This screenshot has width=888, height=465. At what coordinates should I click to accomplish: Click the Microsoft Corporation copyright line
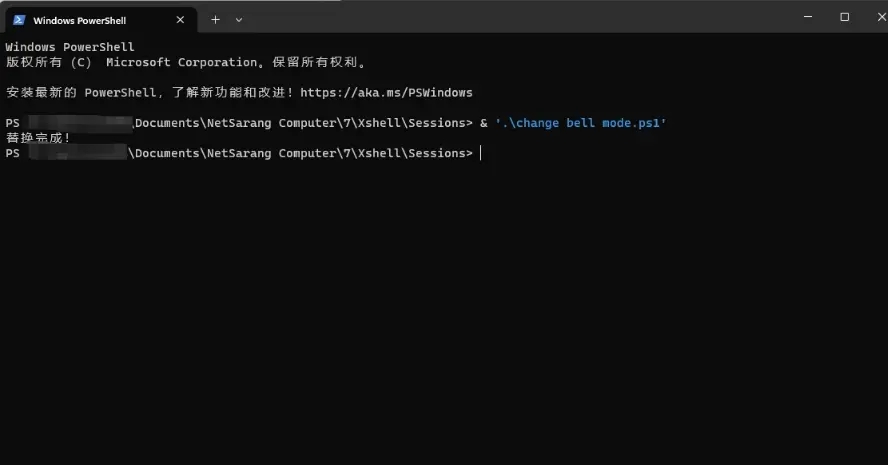click(186, 62)
